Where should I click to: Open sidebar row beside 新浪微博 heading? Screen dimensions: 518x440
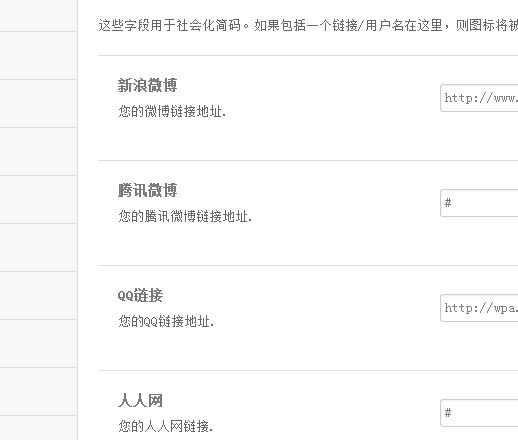(38, 103)
